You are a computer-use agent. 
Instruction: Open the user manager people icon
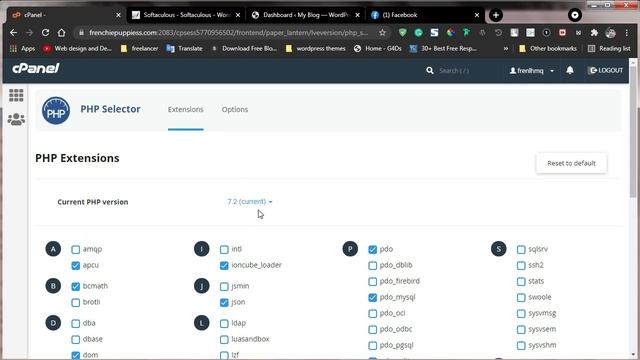(x=16, y=119)
